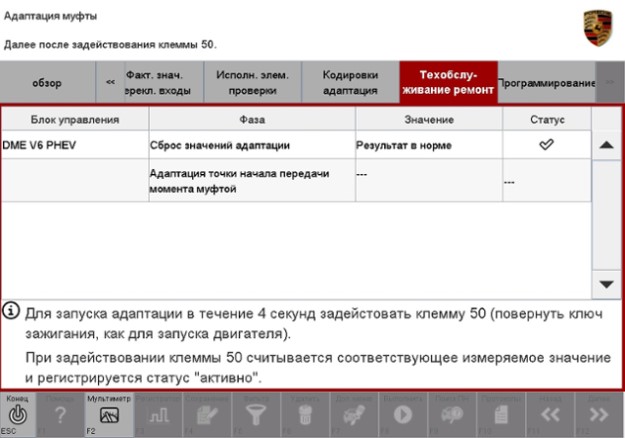This screenshot has height=438, width=625.
Task: Open the Мультиметр tool (F2)
Action: [x=107, y=416]
